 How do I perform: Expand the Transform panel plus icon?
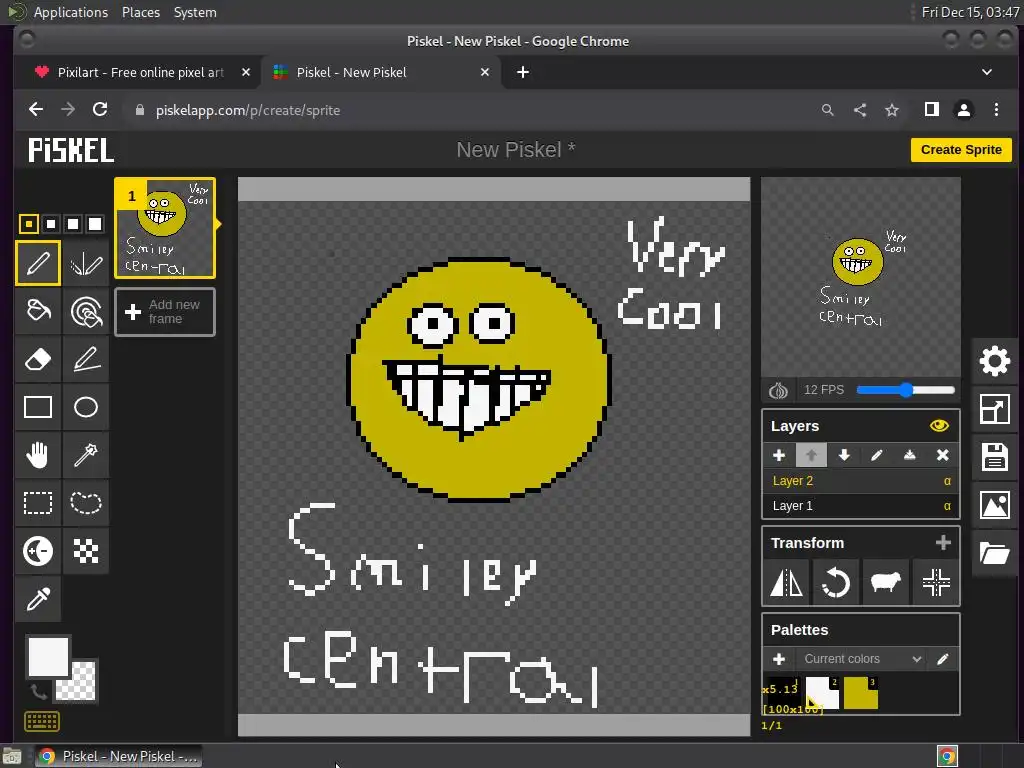pyautogui.click(x=942, y=543)
